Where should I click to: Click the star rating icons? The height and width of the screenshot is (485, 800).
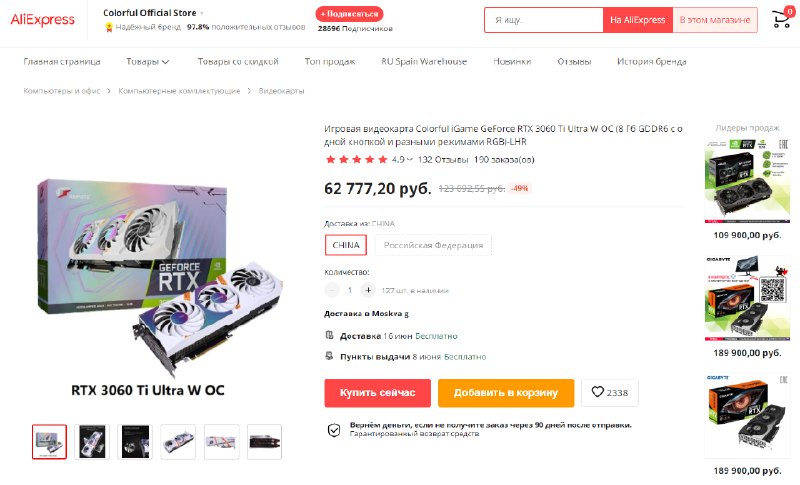356,160
